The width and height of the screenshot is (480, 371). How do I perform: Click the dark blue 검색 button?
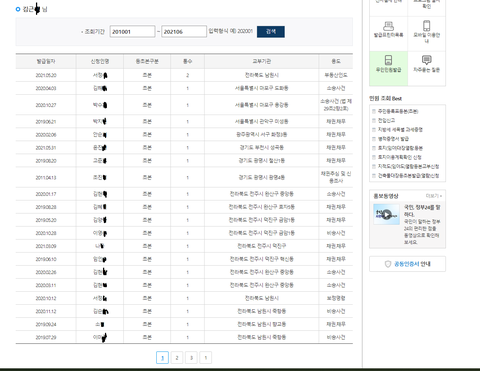271,32
